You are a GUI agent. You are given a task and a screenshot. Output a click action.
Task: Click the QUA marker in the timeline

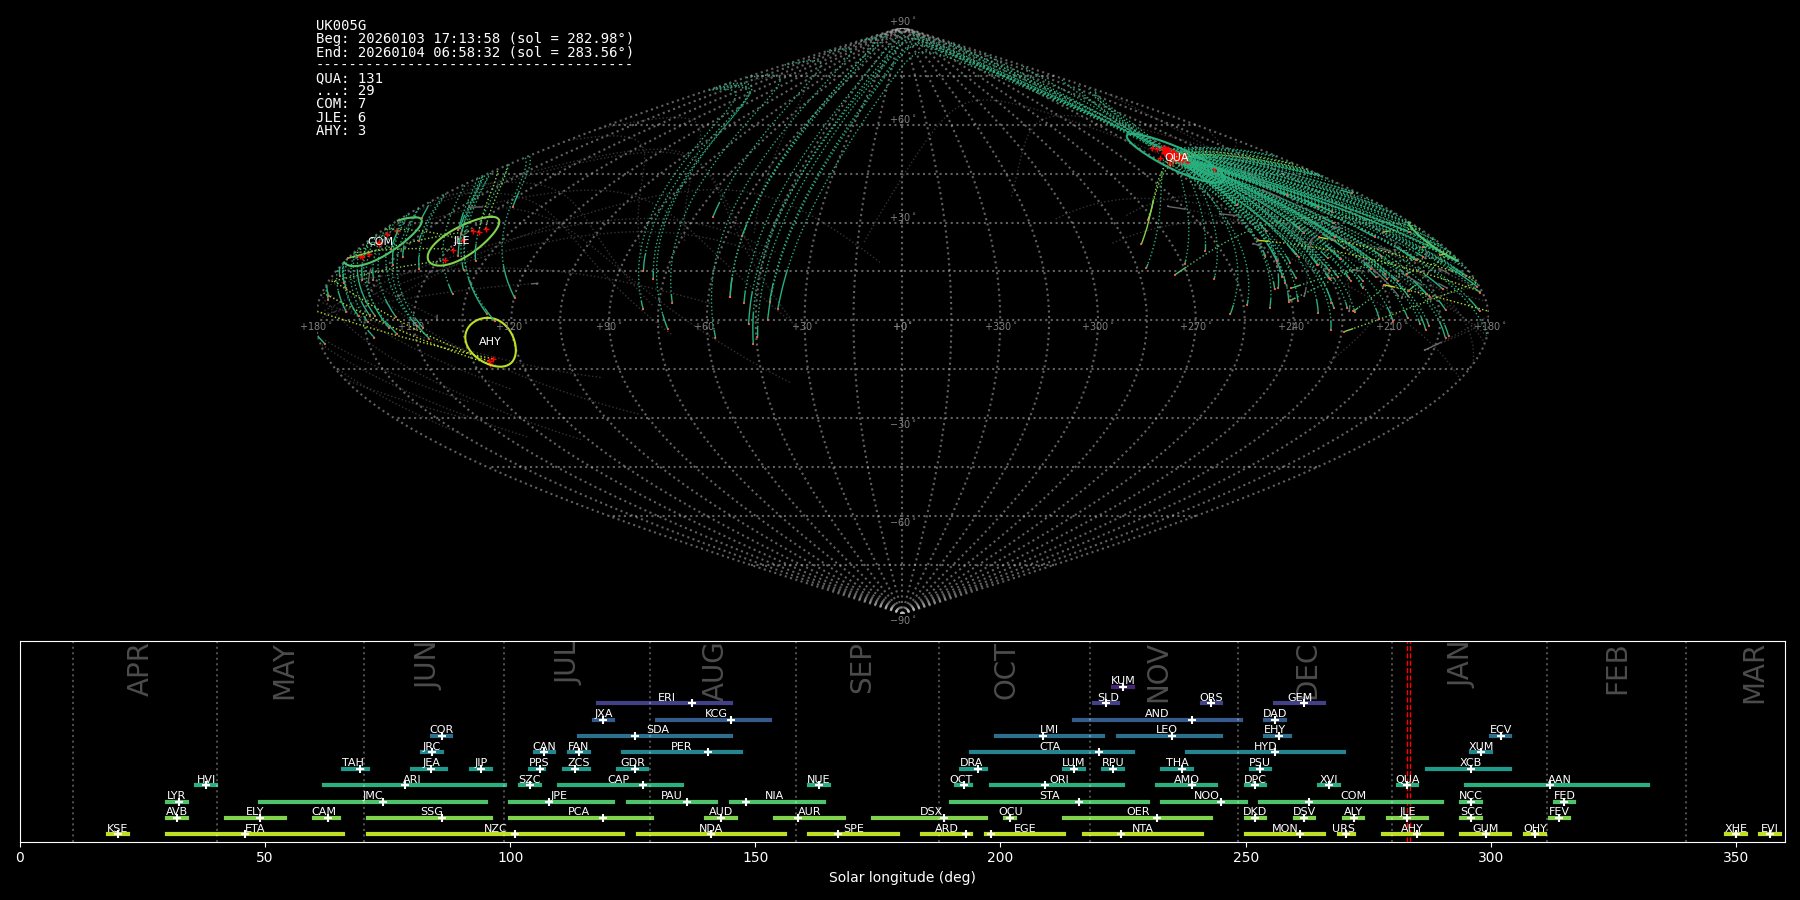point(1407,785)
